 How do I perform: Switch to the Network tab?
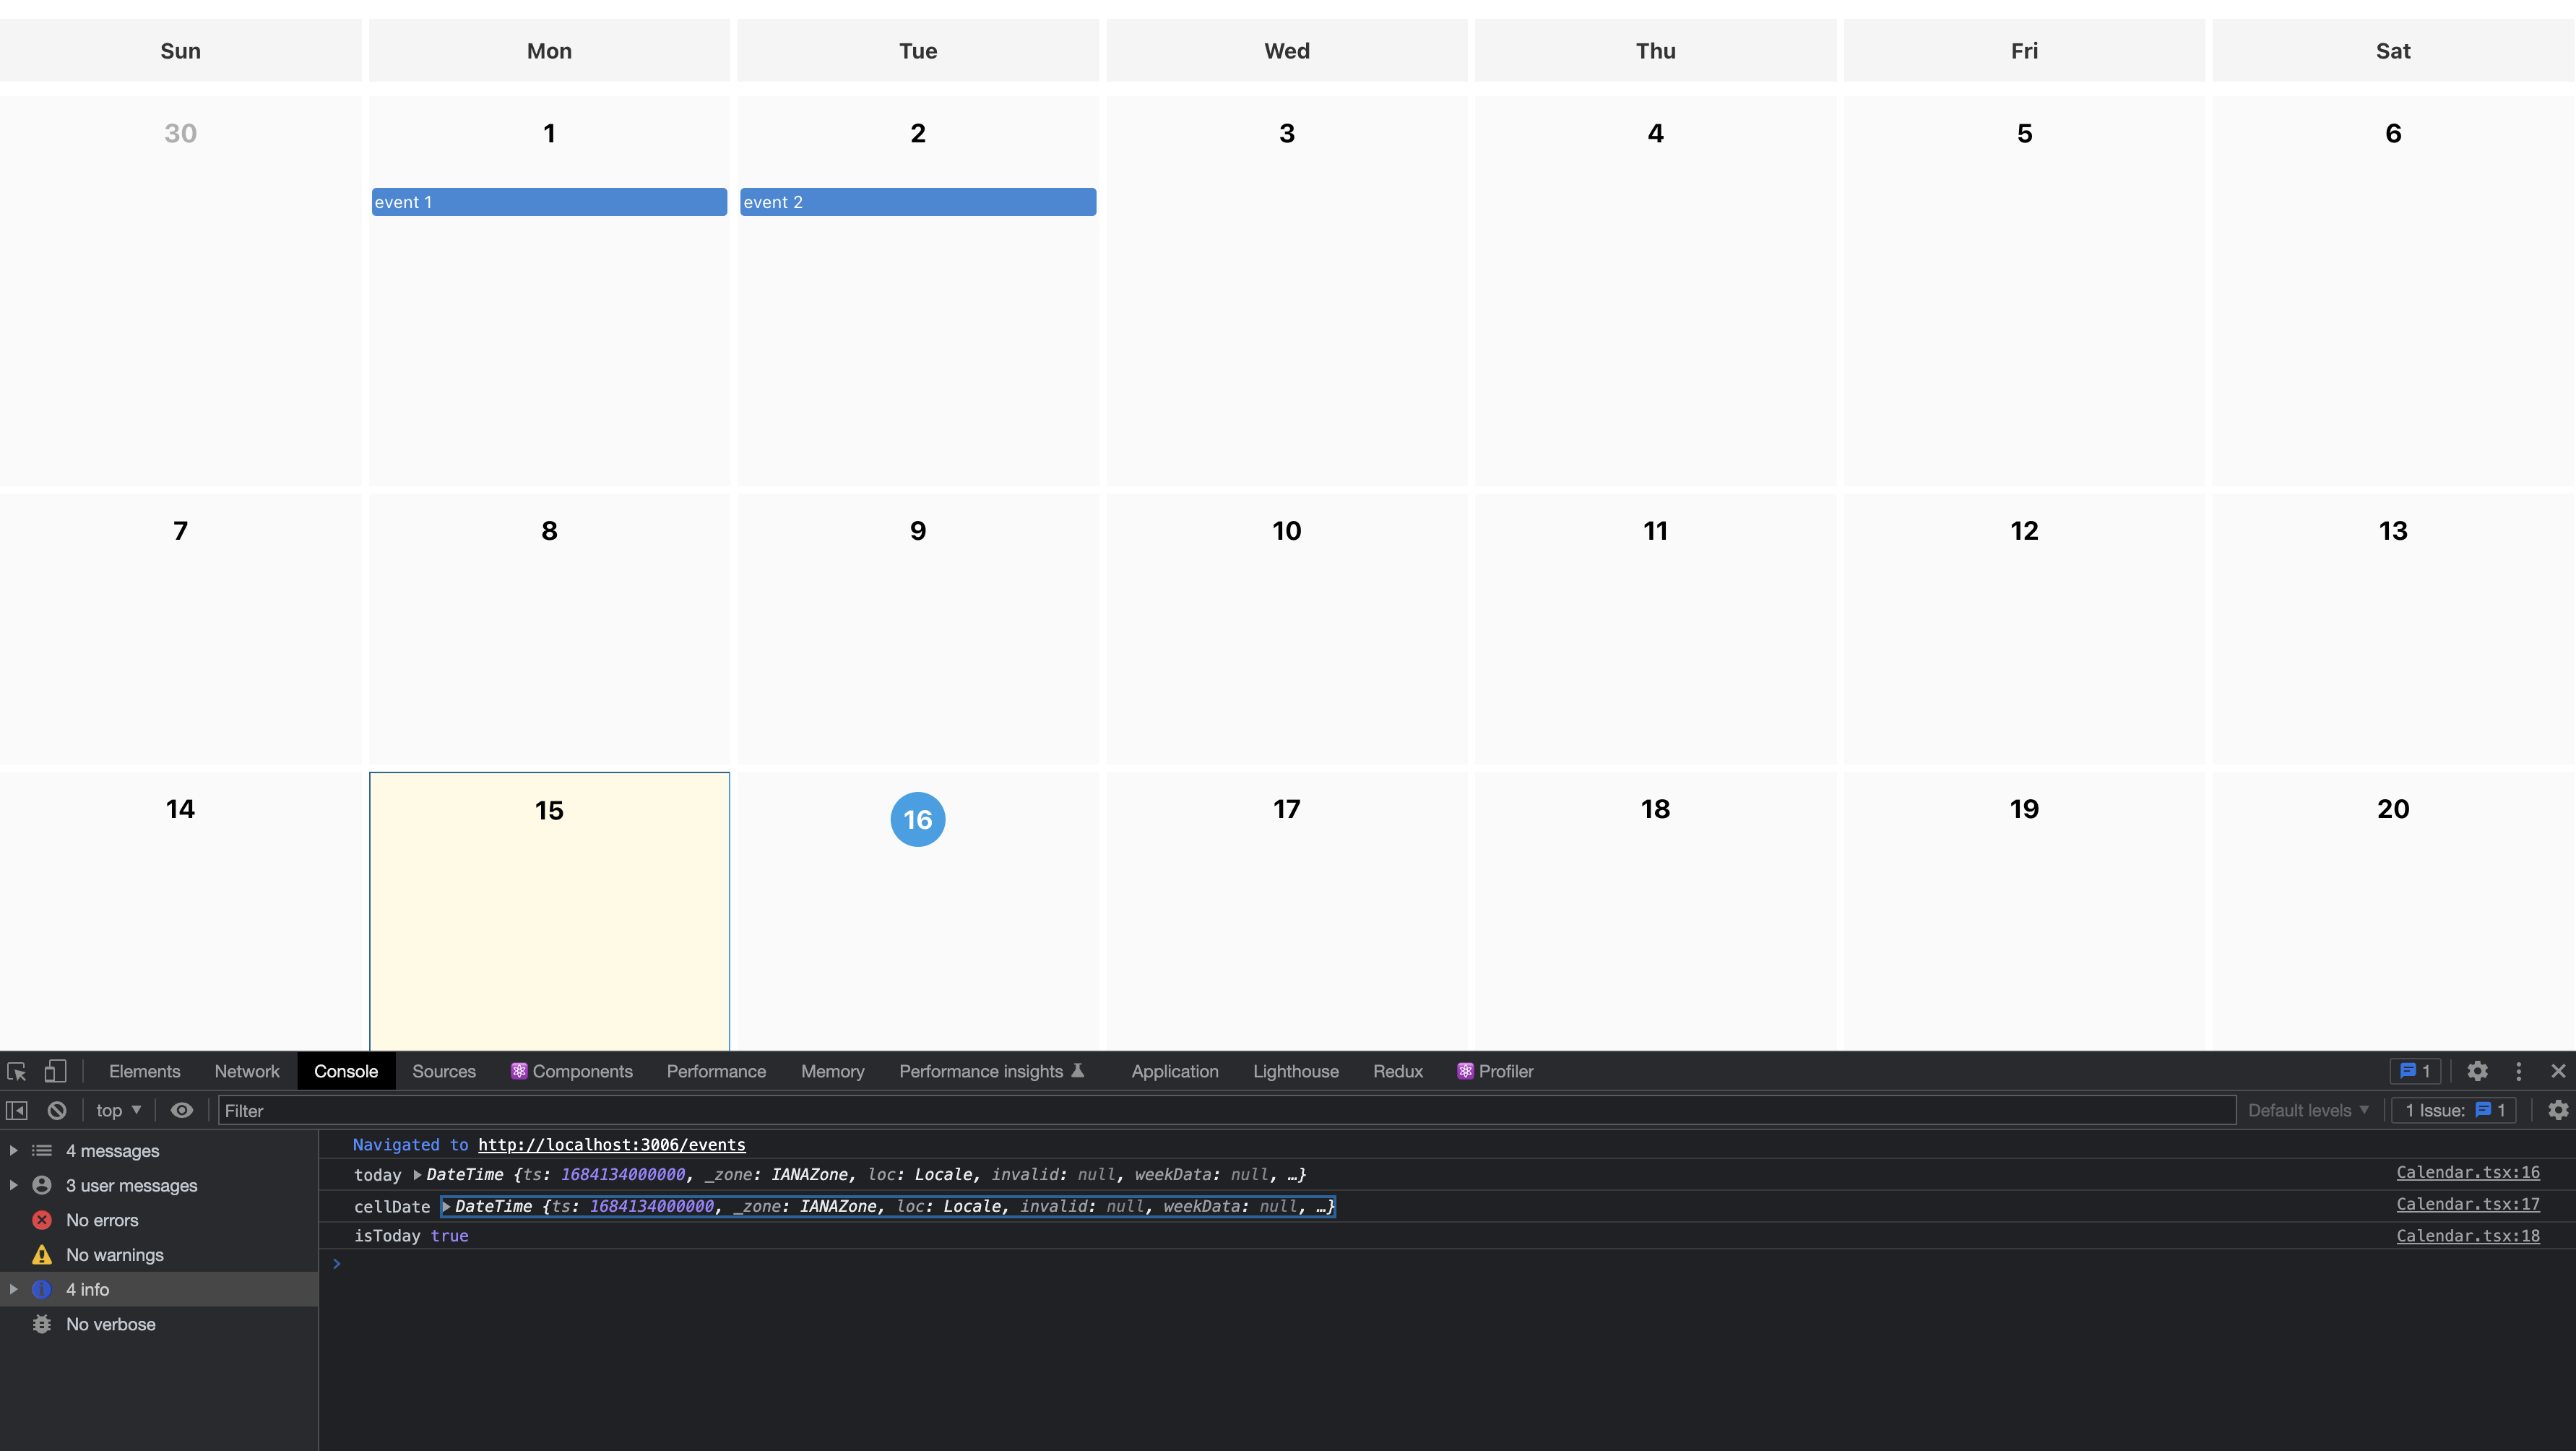coord(246,1071)
